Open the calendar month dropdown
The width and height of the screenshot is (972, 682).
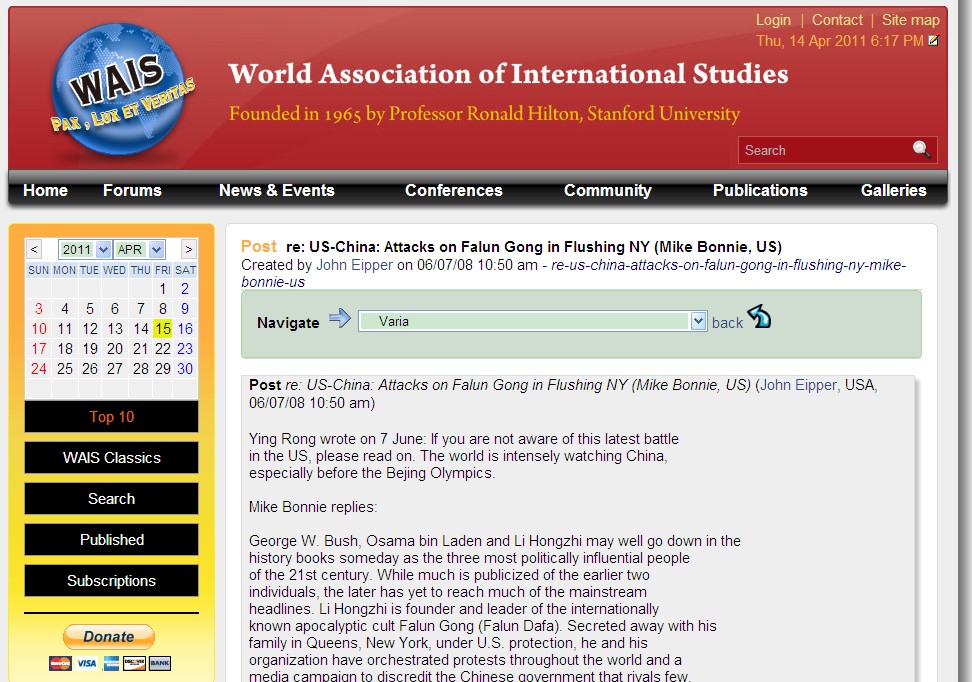click(x=139, y=249)
